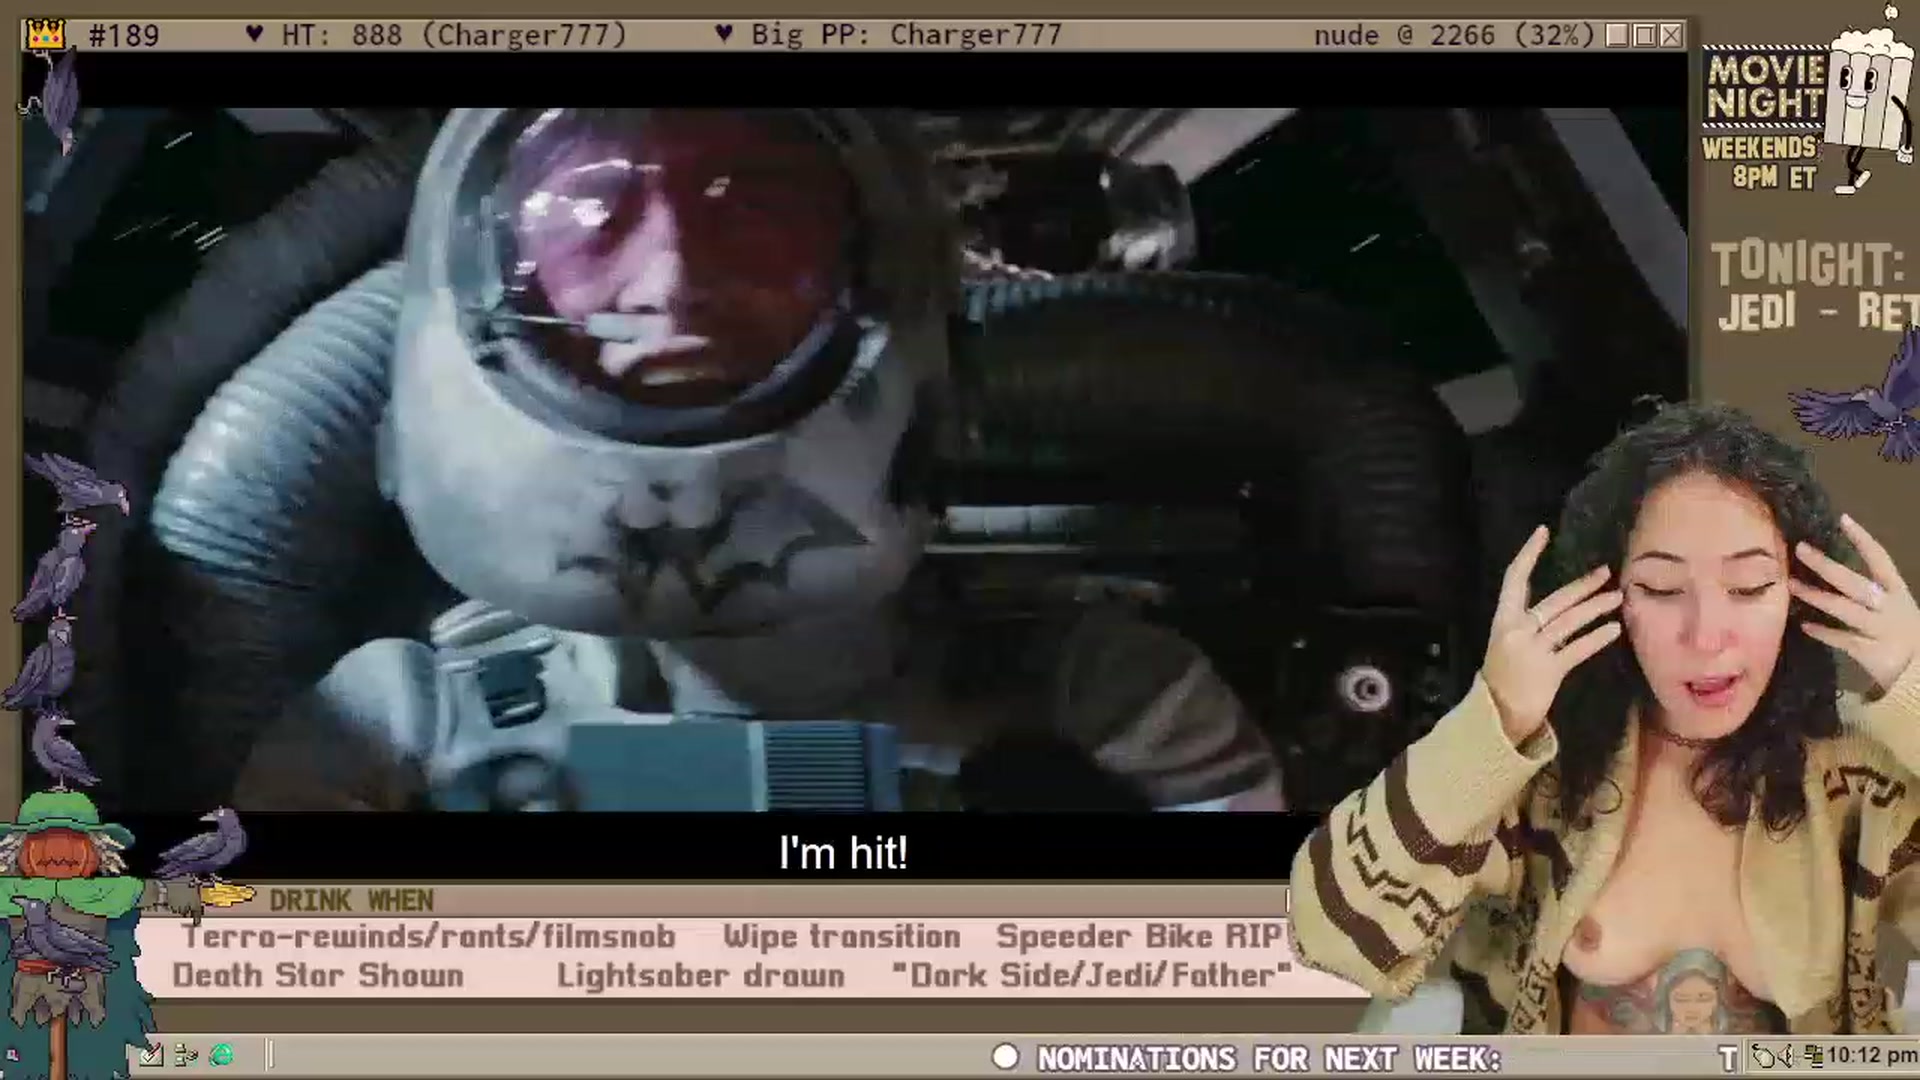
Task: Close the retro movie window
Action: tap(1671, 36)
